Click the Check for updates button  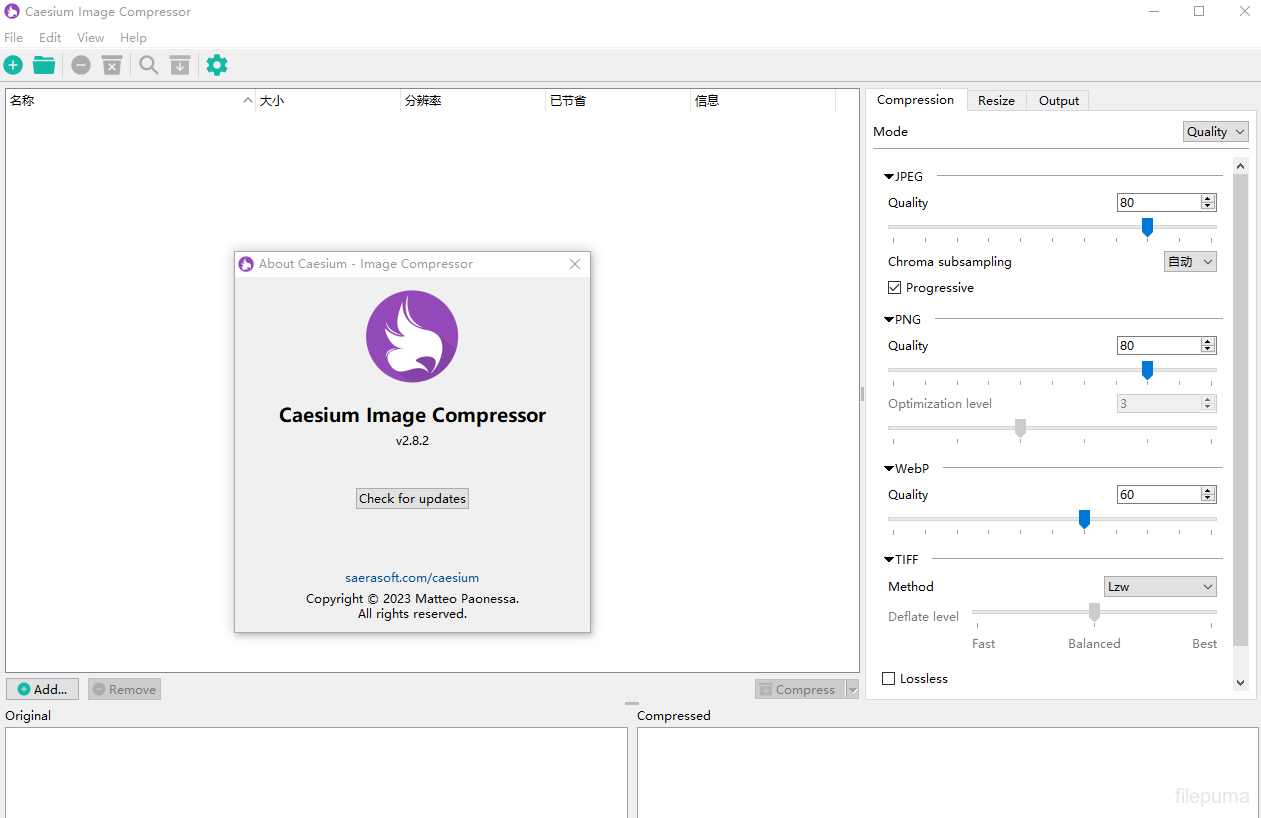(x=412, y=499)
